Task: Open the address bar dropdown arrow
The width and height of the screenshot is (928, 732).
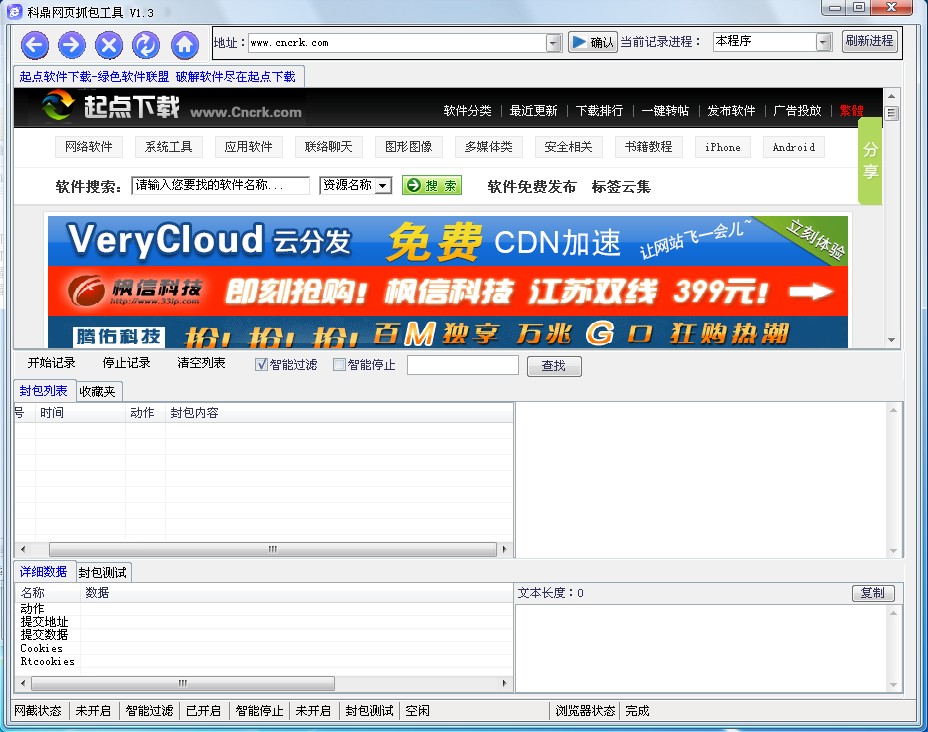Action: pyautogui.click(x=551, y=42)
